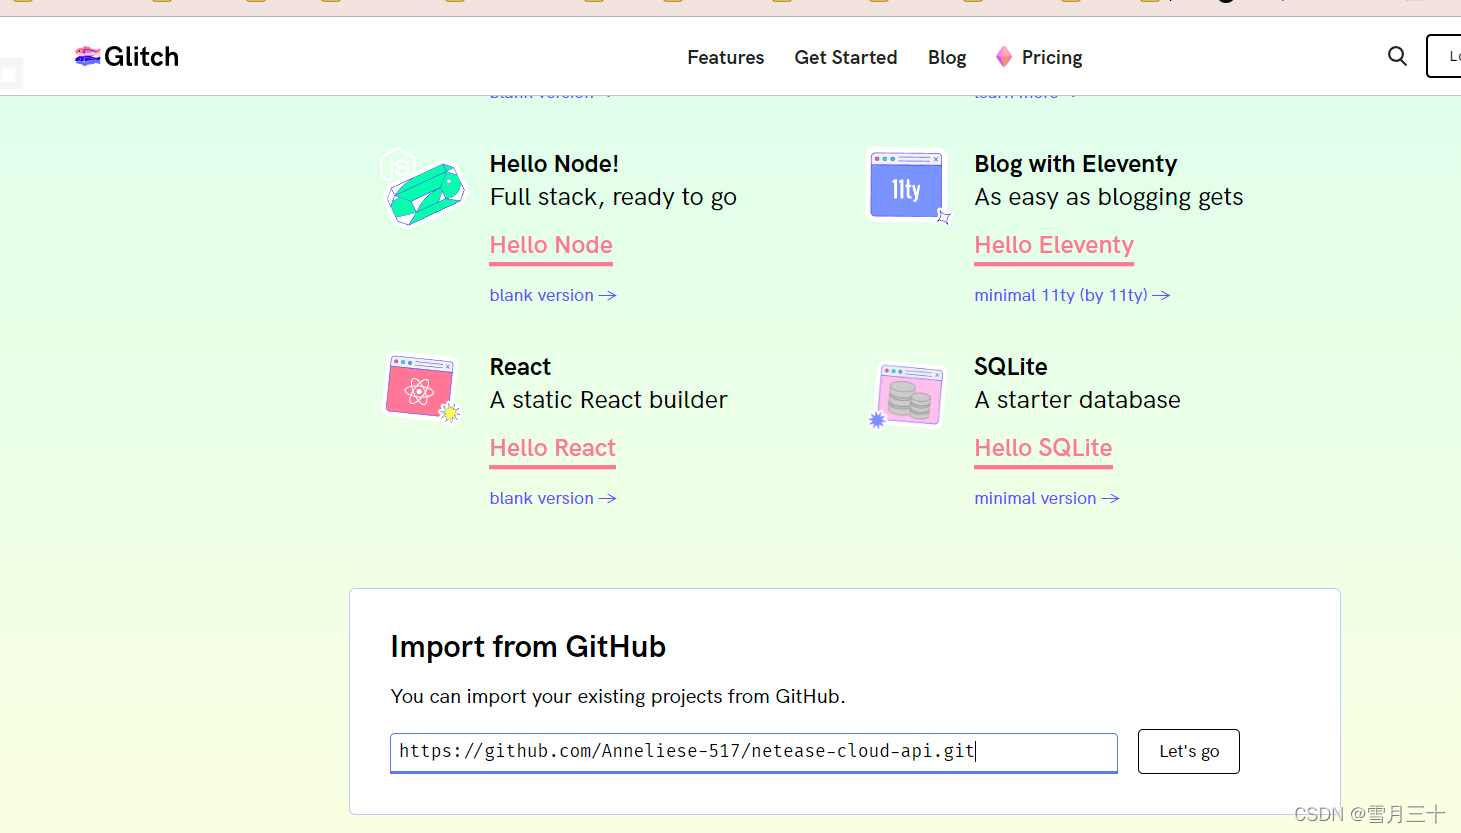Click the text 'A static React builder'
The width and height of the screenshot is (1461, 833).
608,400
